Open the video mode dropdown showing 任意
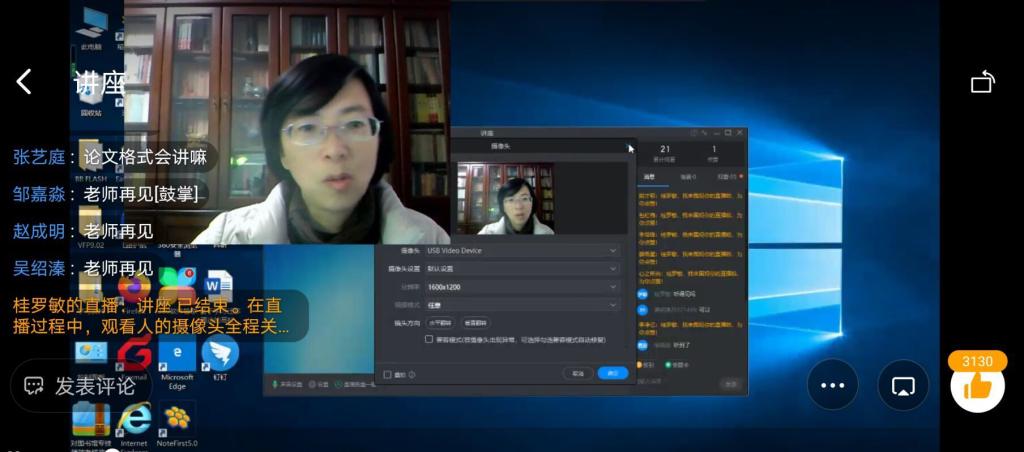 coord(522,305)
